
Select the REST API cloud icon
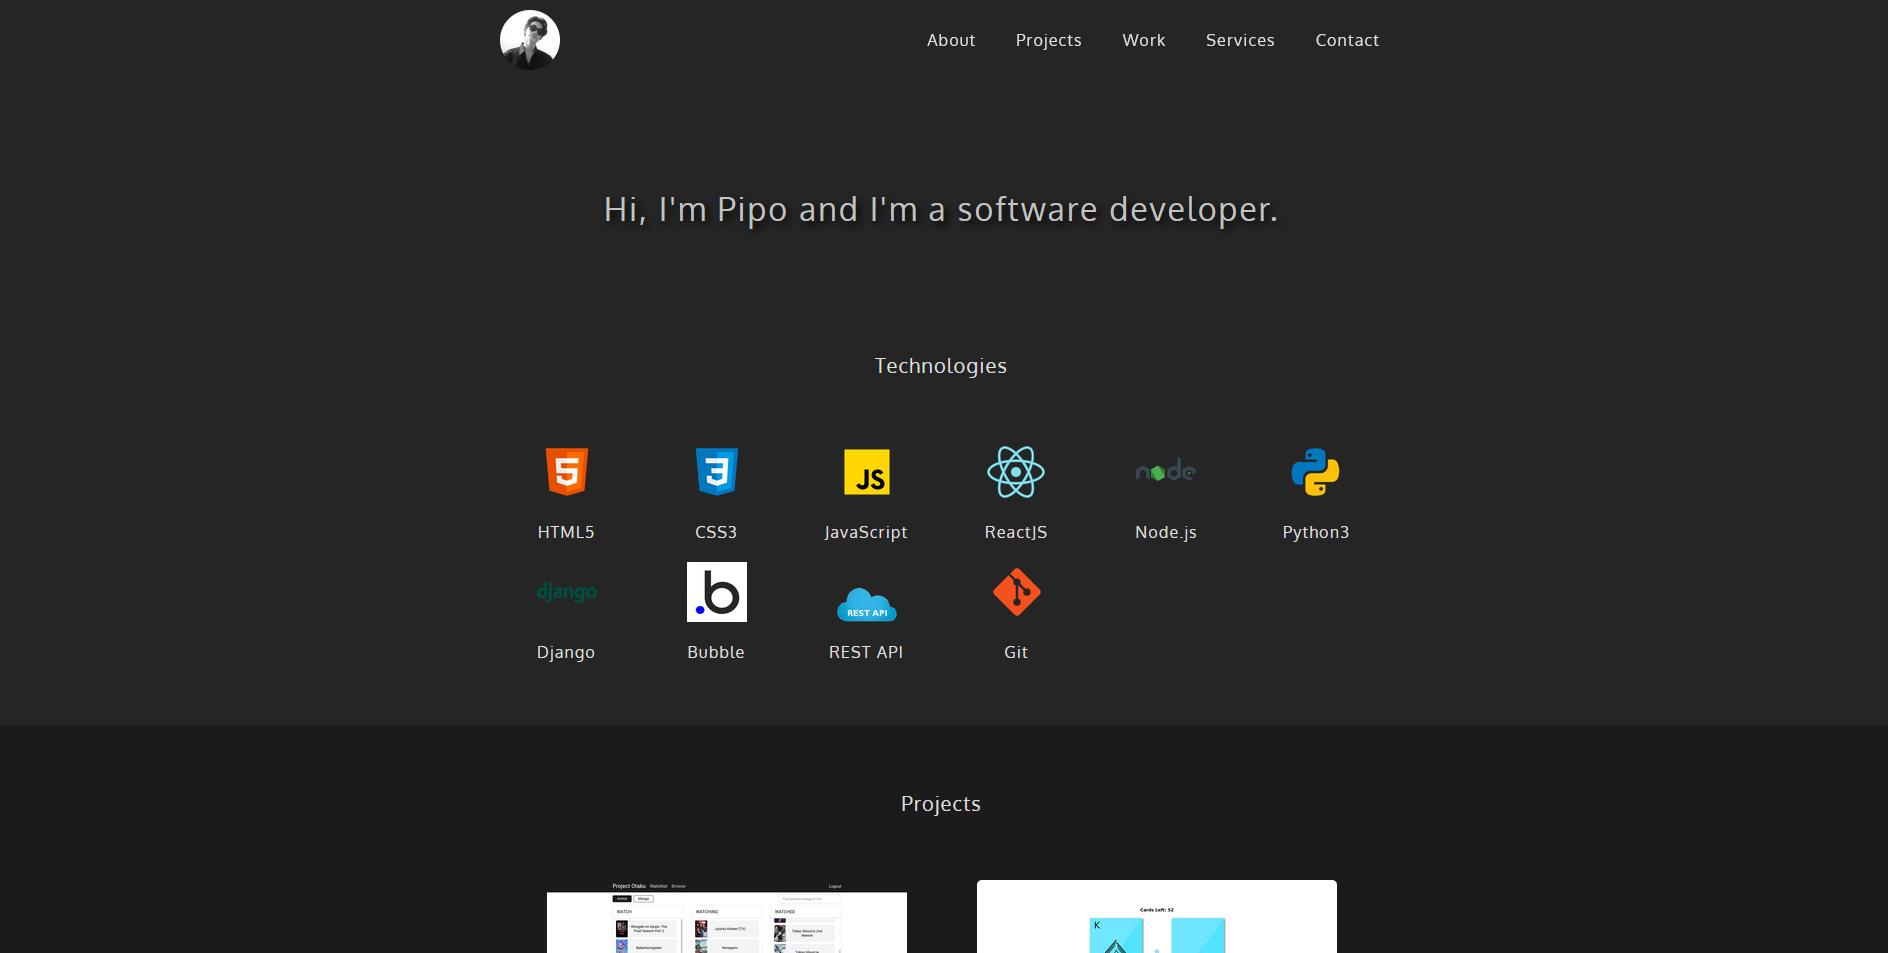866,604
